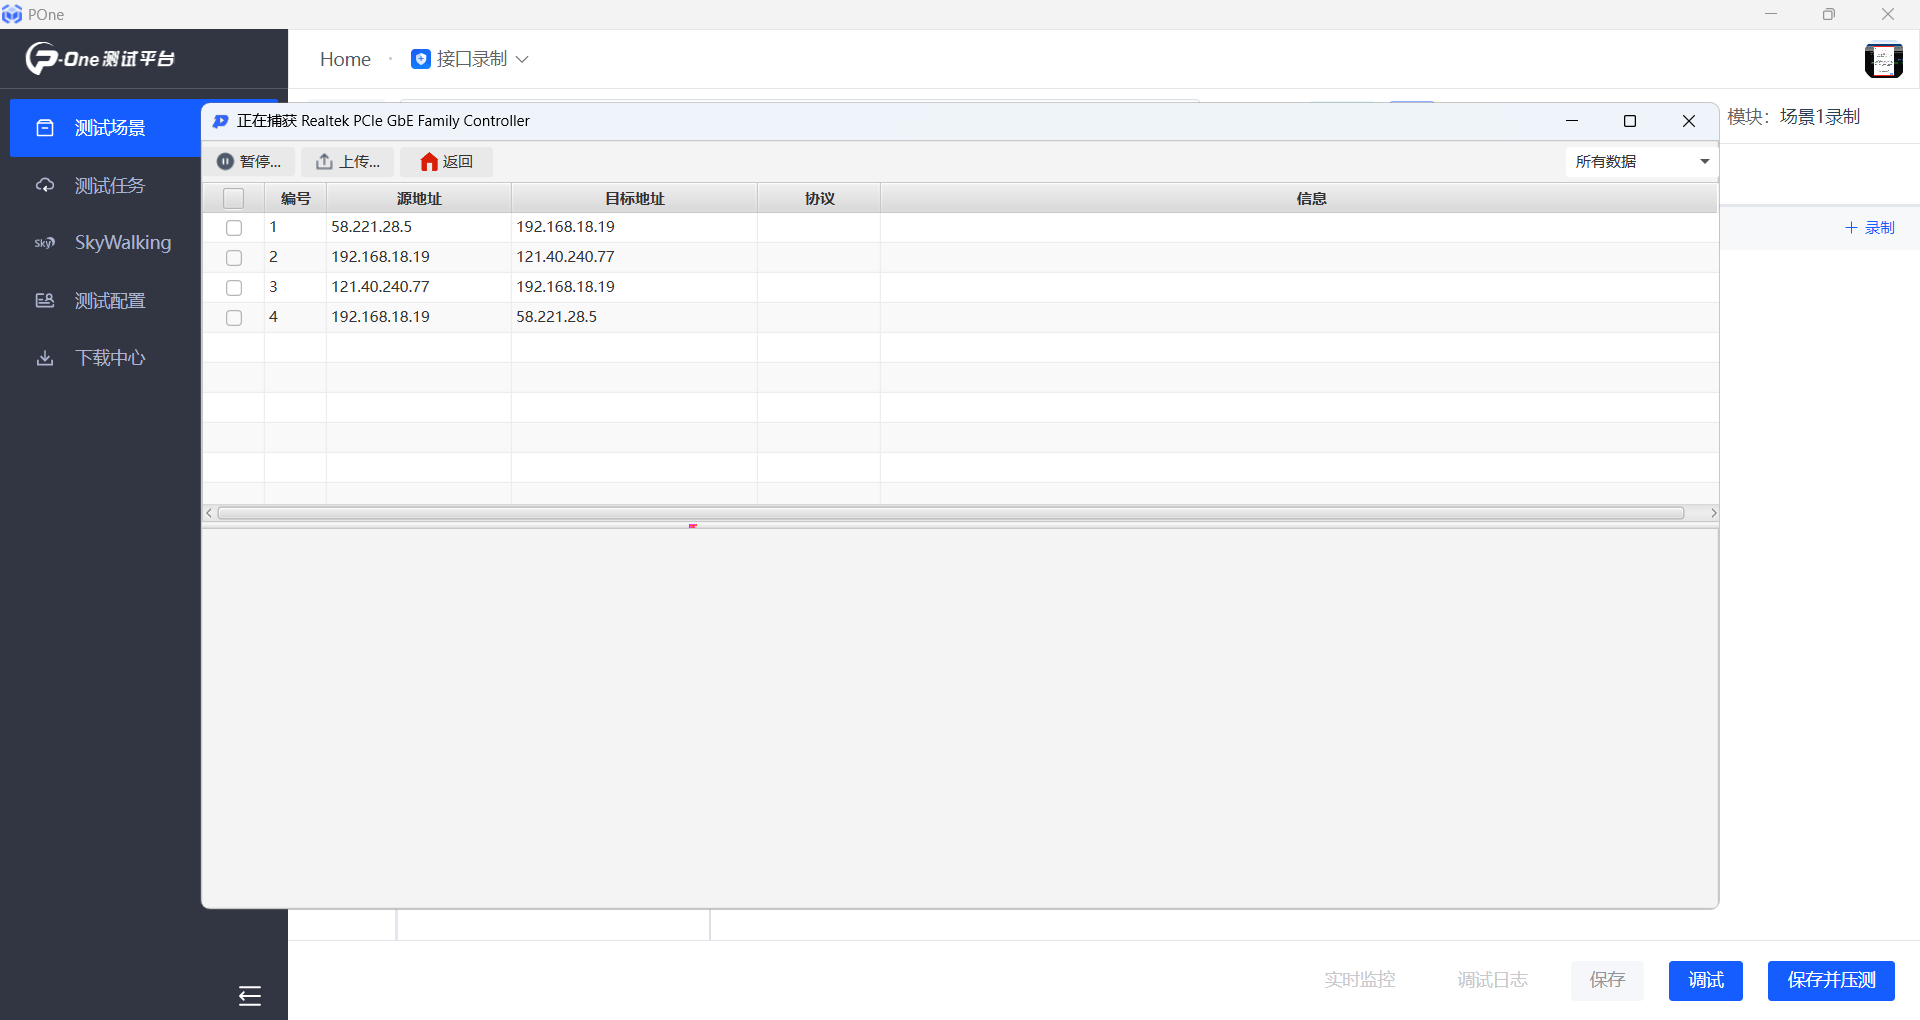Image resolution: width=1920 pixels, height=1020 pixels.
Task: Go to Home breadcrumb
Action: tap(345, 60)
